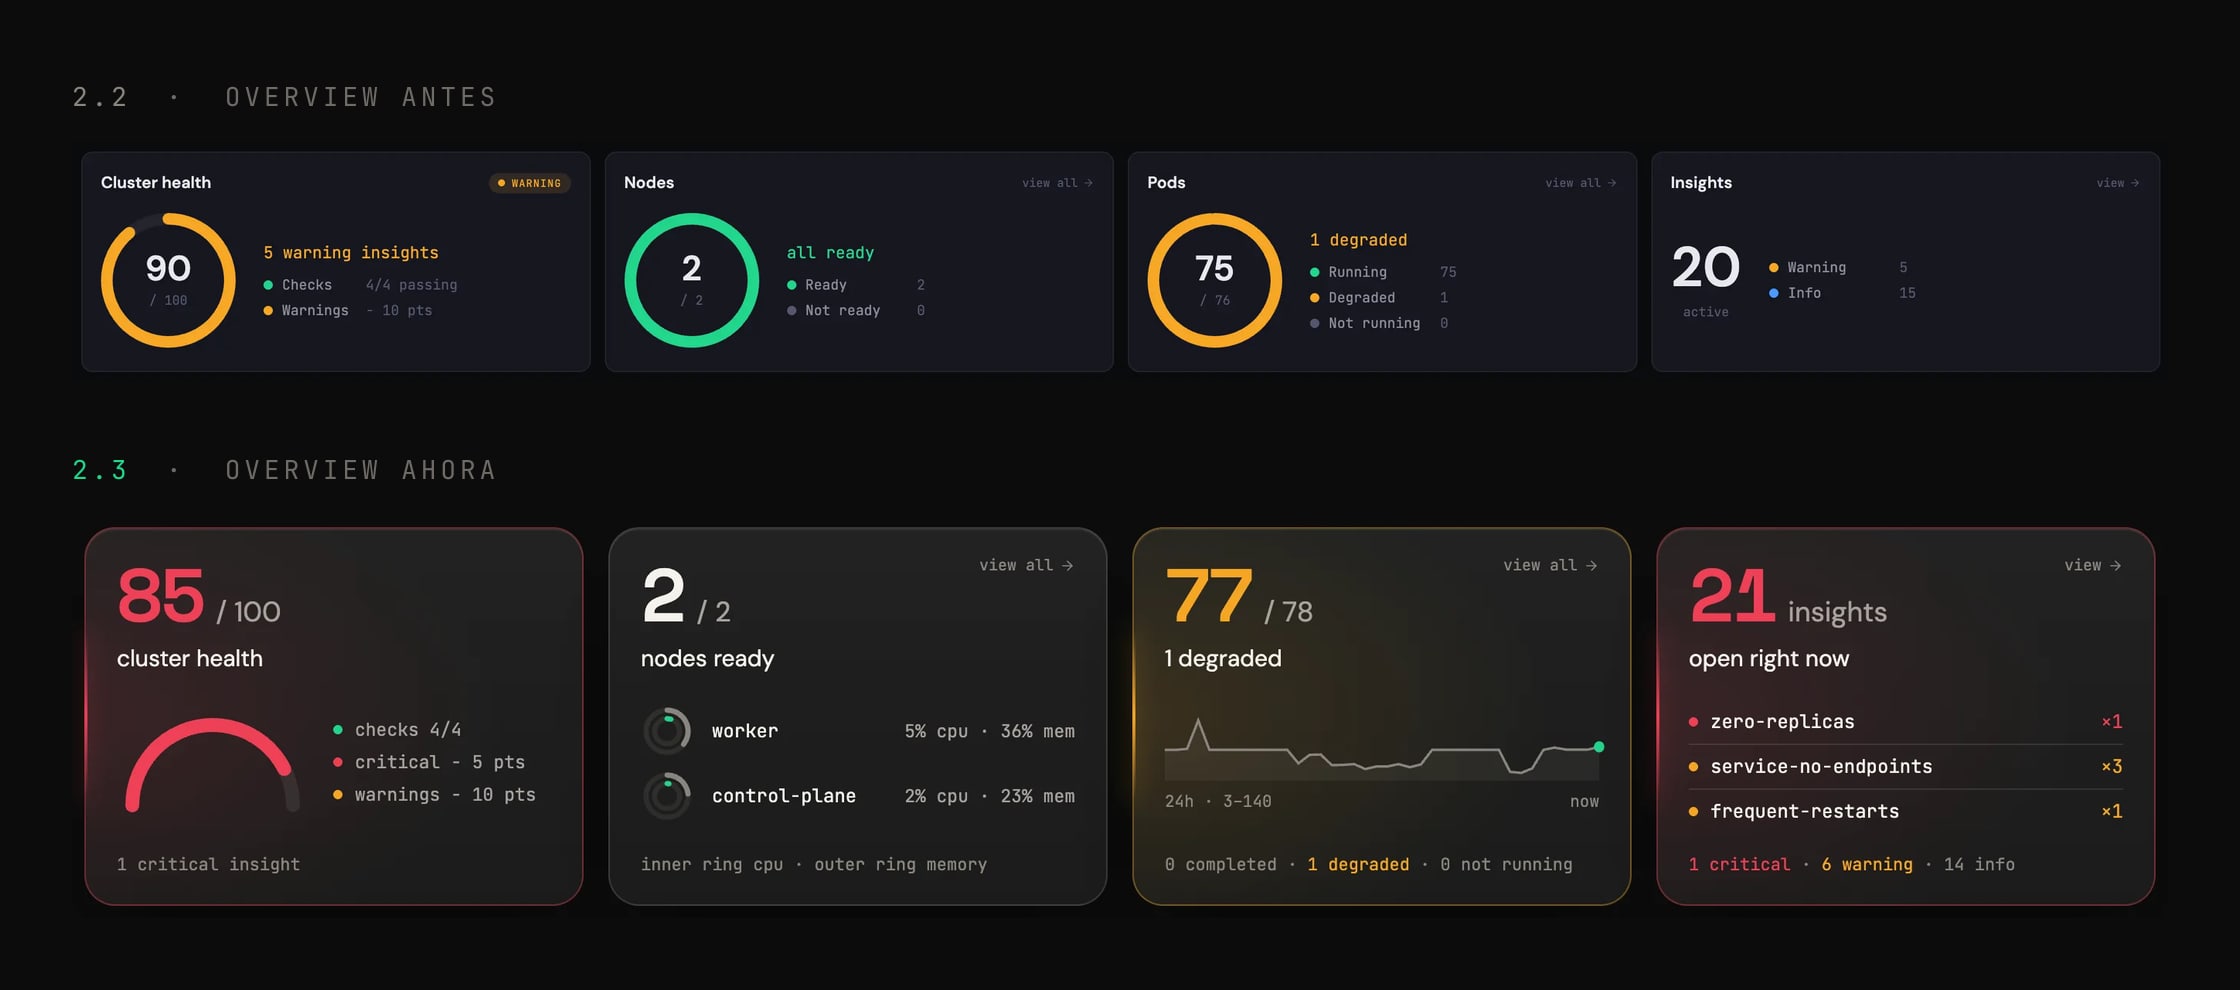Click the green 'now' endpoint dot on the sparkline
Viewport: 2240px width, 990px height.
[1599, 747]
